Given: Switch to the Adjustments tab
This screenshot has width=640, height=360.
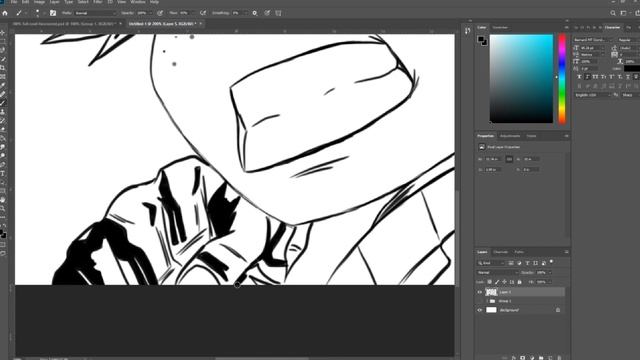Looking at the screenshot, I should (x=510, y=136).
